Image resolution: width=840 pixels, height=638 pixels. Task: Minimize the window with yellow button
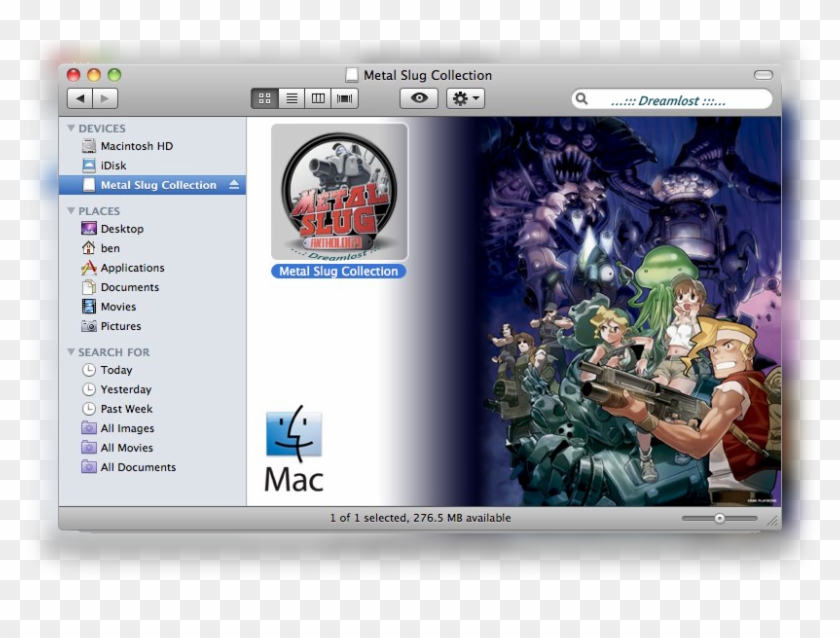point(94,74)
